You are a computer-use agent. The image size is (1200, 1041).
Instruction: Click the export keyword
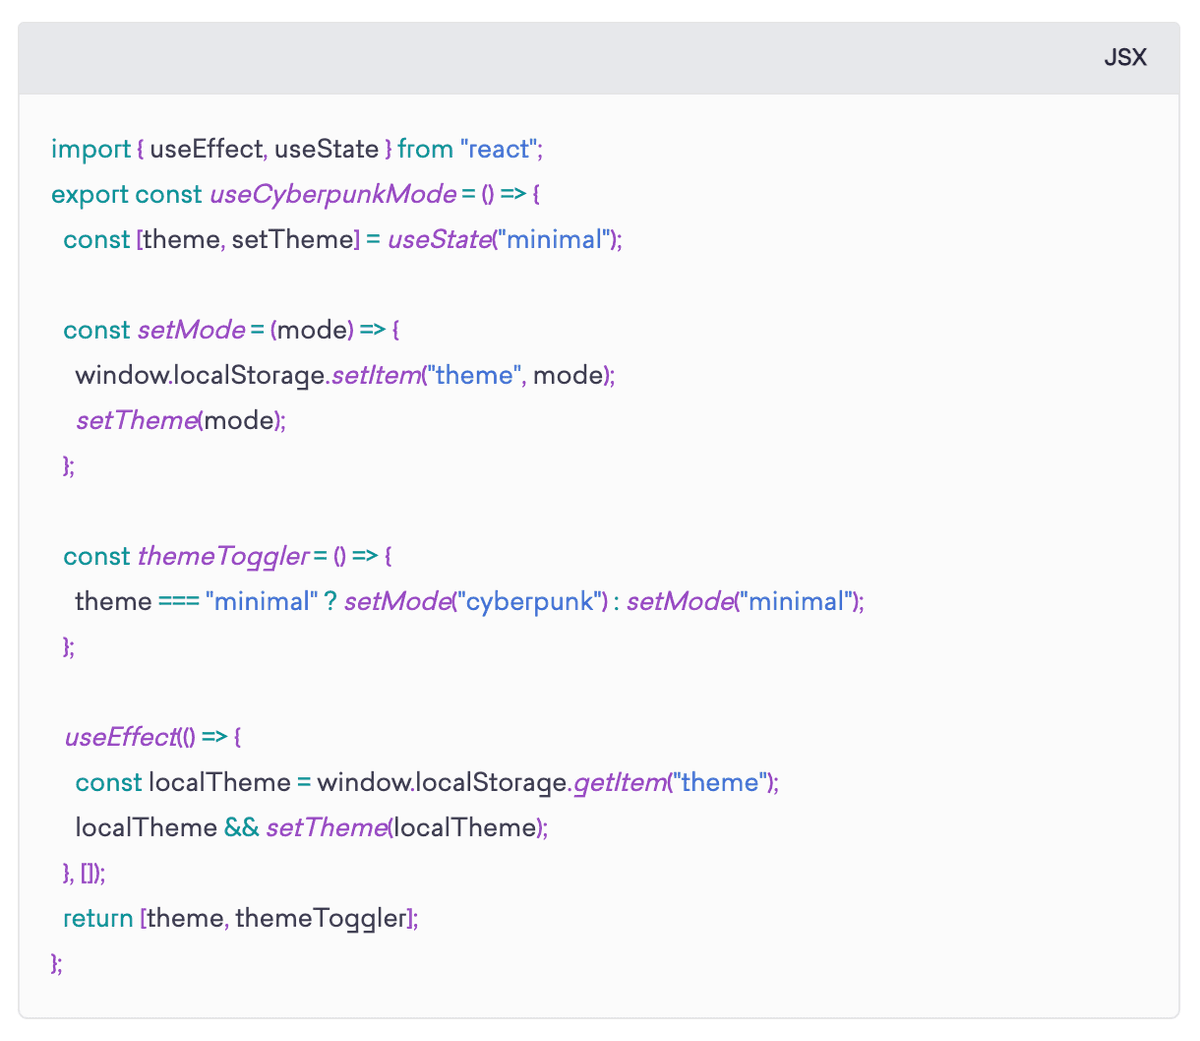click(89, 194)
